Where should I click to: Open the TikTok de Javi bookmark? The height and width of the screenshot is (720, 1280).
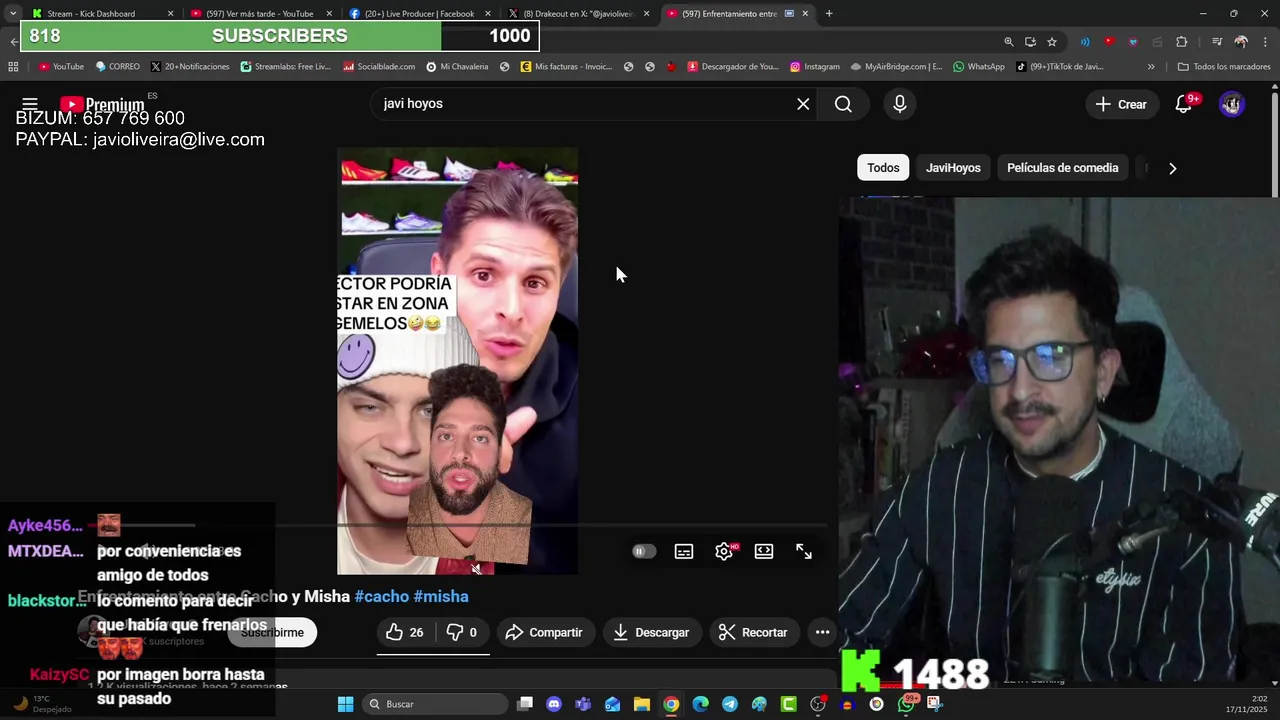[x=1060, y=67]
